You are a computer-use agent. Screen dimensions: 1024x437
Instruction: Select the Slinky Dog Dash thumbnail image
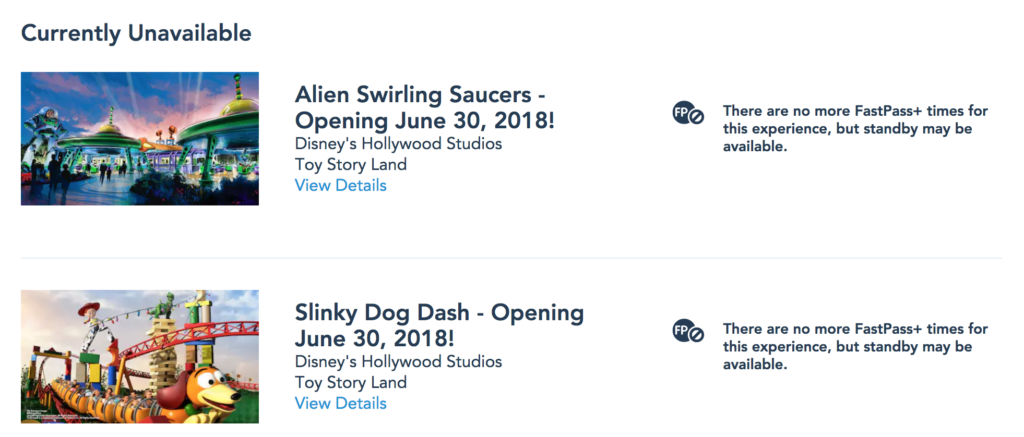click(x=140, y=356)
